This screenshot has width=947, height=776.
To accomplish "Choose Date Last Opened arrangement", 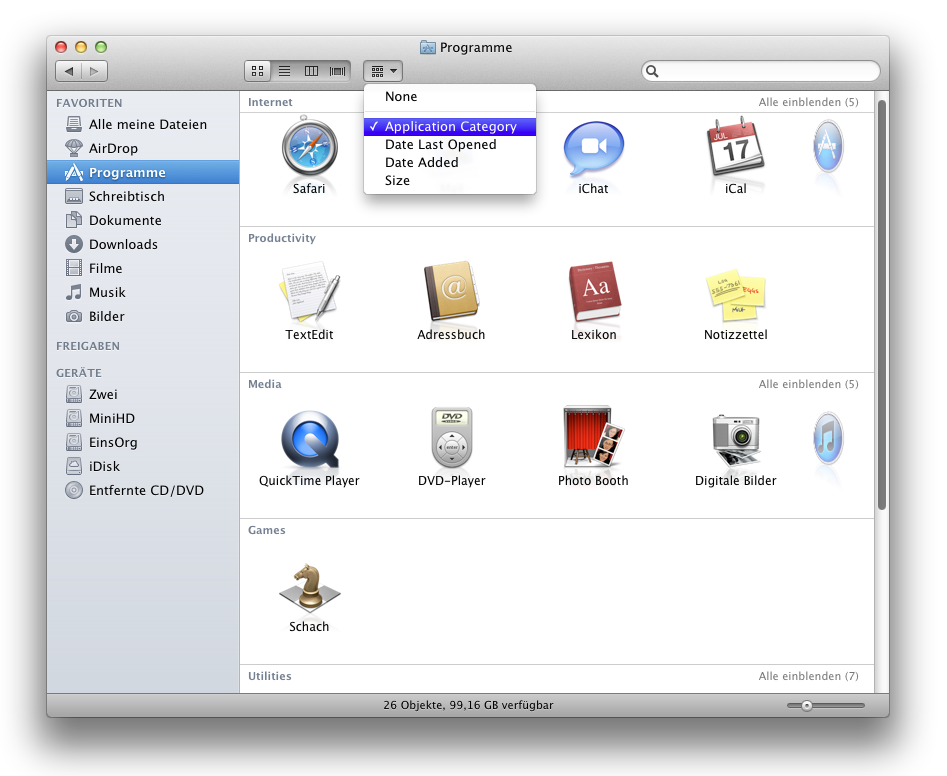I will point(440,145).
